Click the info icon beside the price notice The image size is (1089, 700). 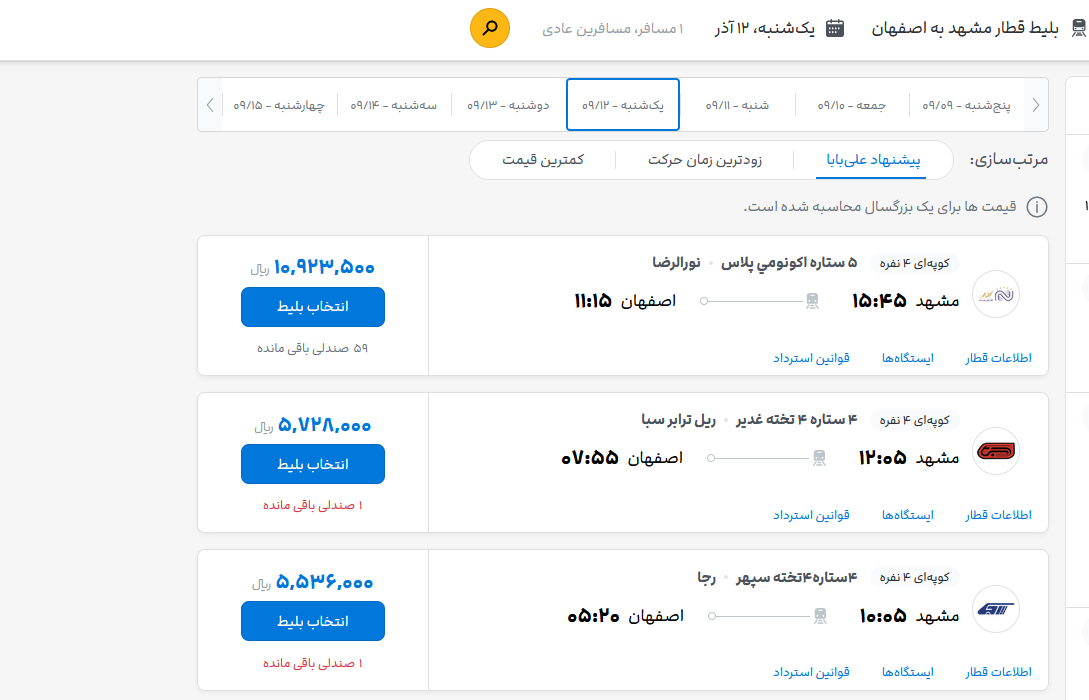pyautogui.click(x=1038, y=207)
